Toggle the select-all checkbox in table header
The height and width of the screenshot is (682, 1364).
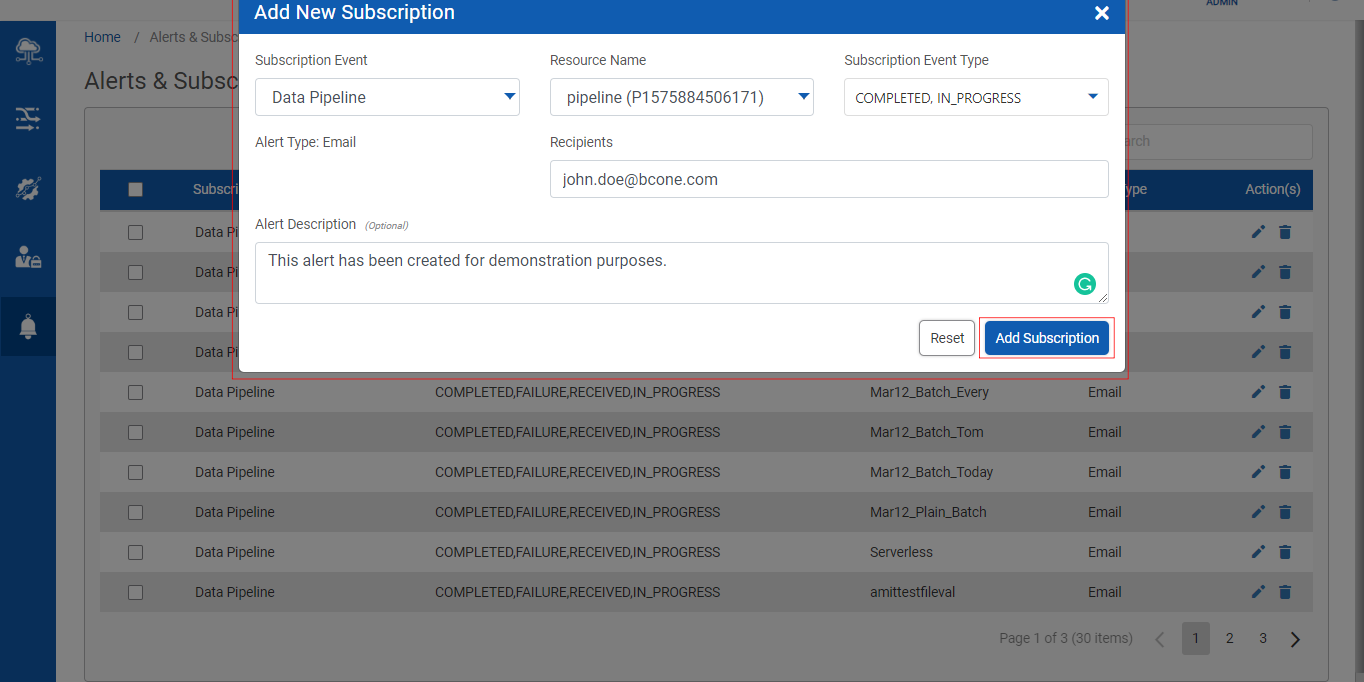136,189
